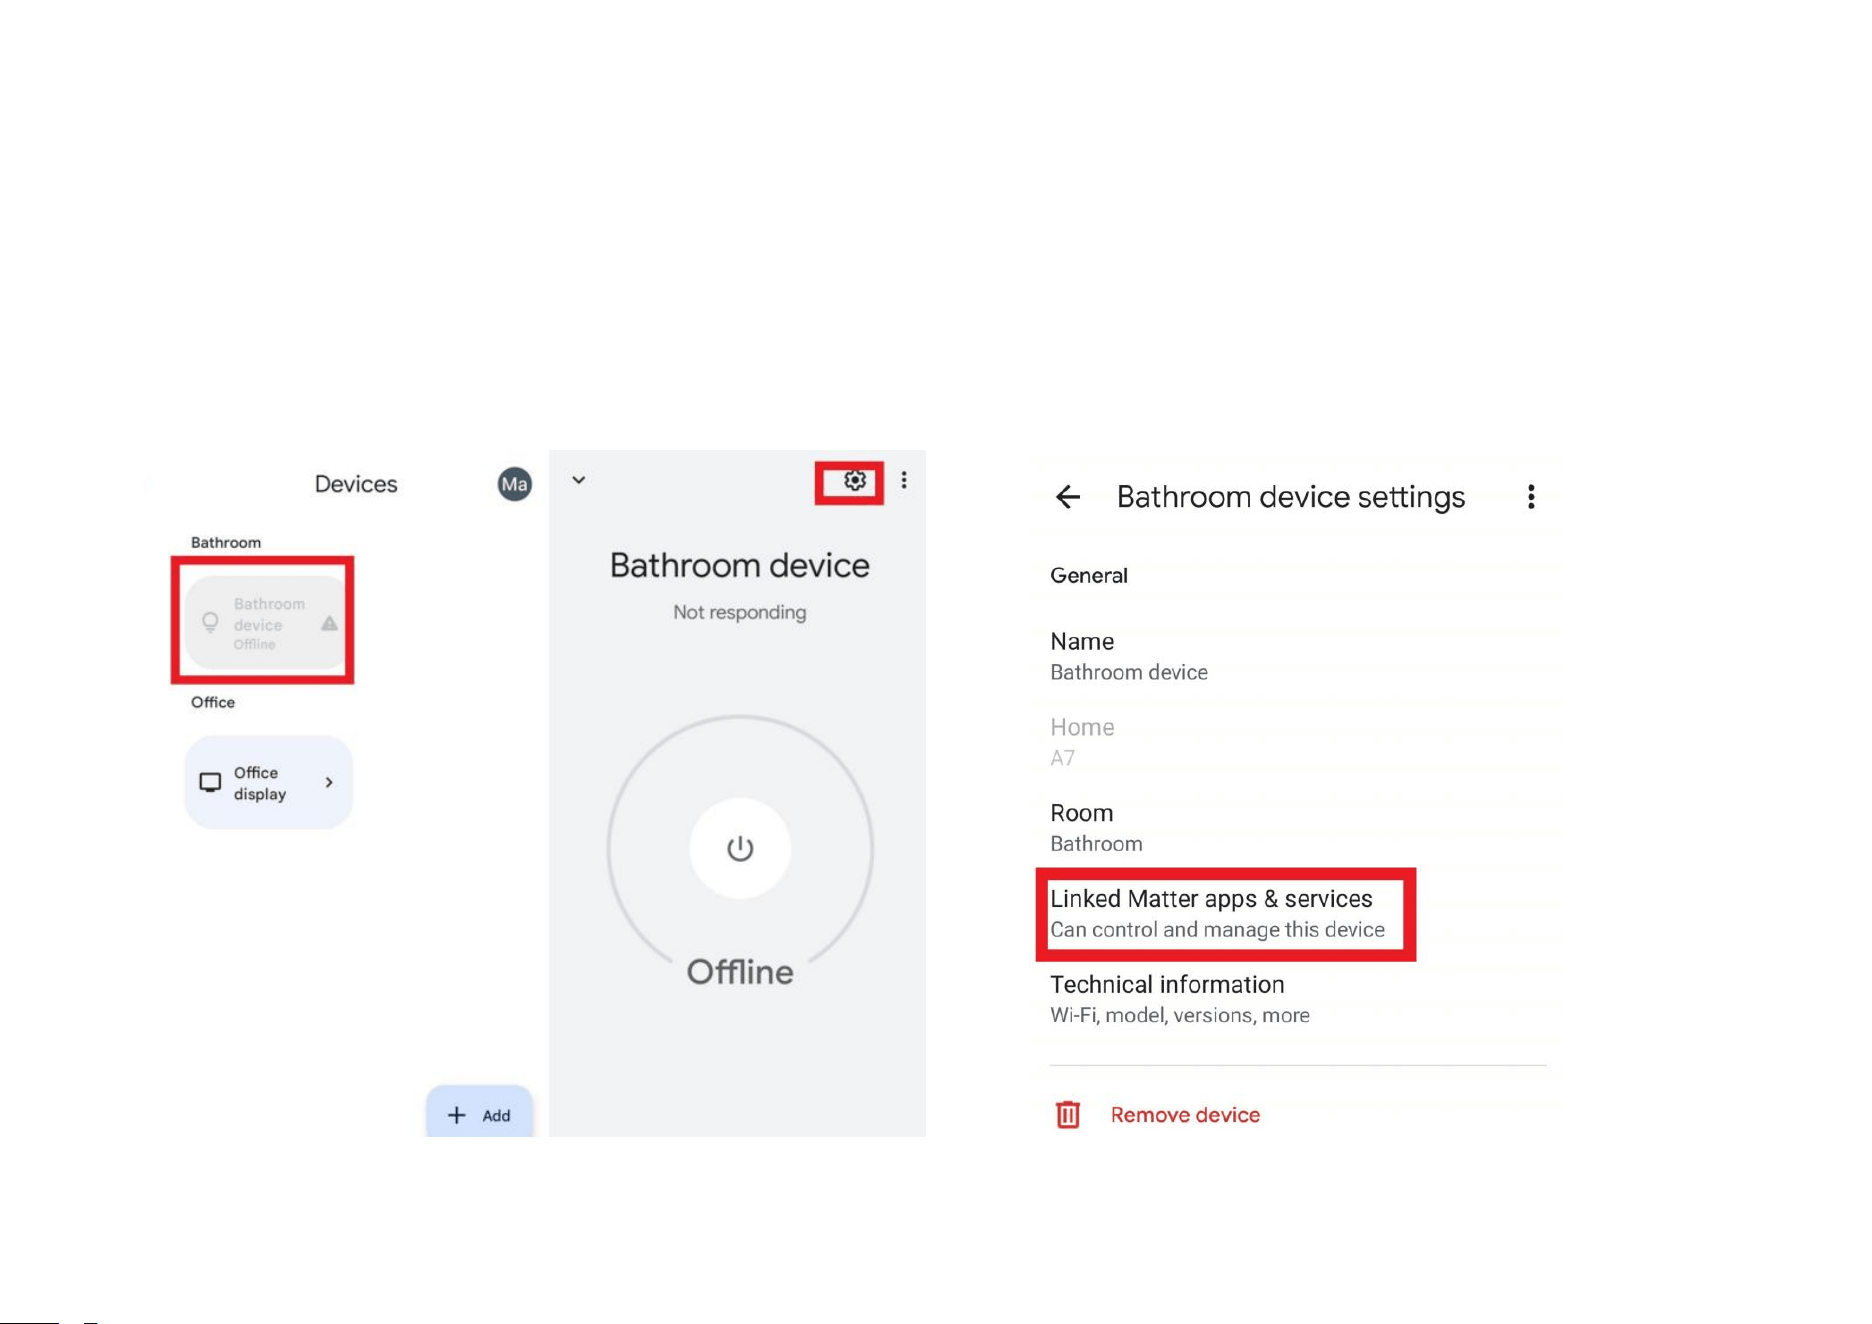Expand the Office display chevron arrow
1872x1324 pixels.
click(329, 782)
